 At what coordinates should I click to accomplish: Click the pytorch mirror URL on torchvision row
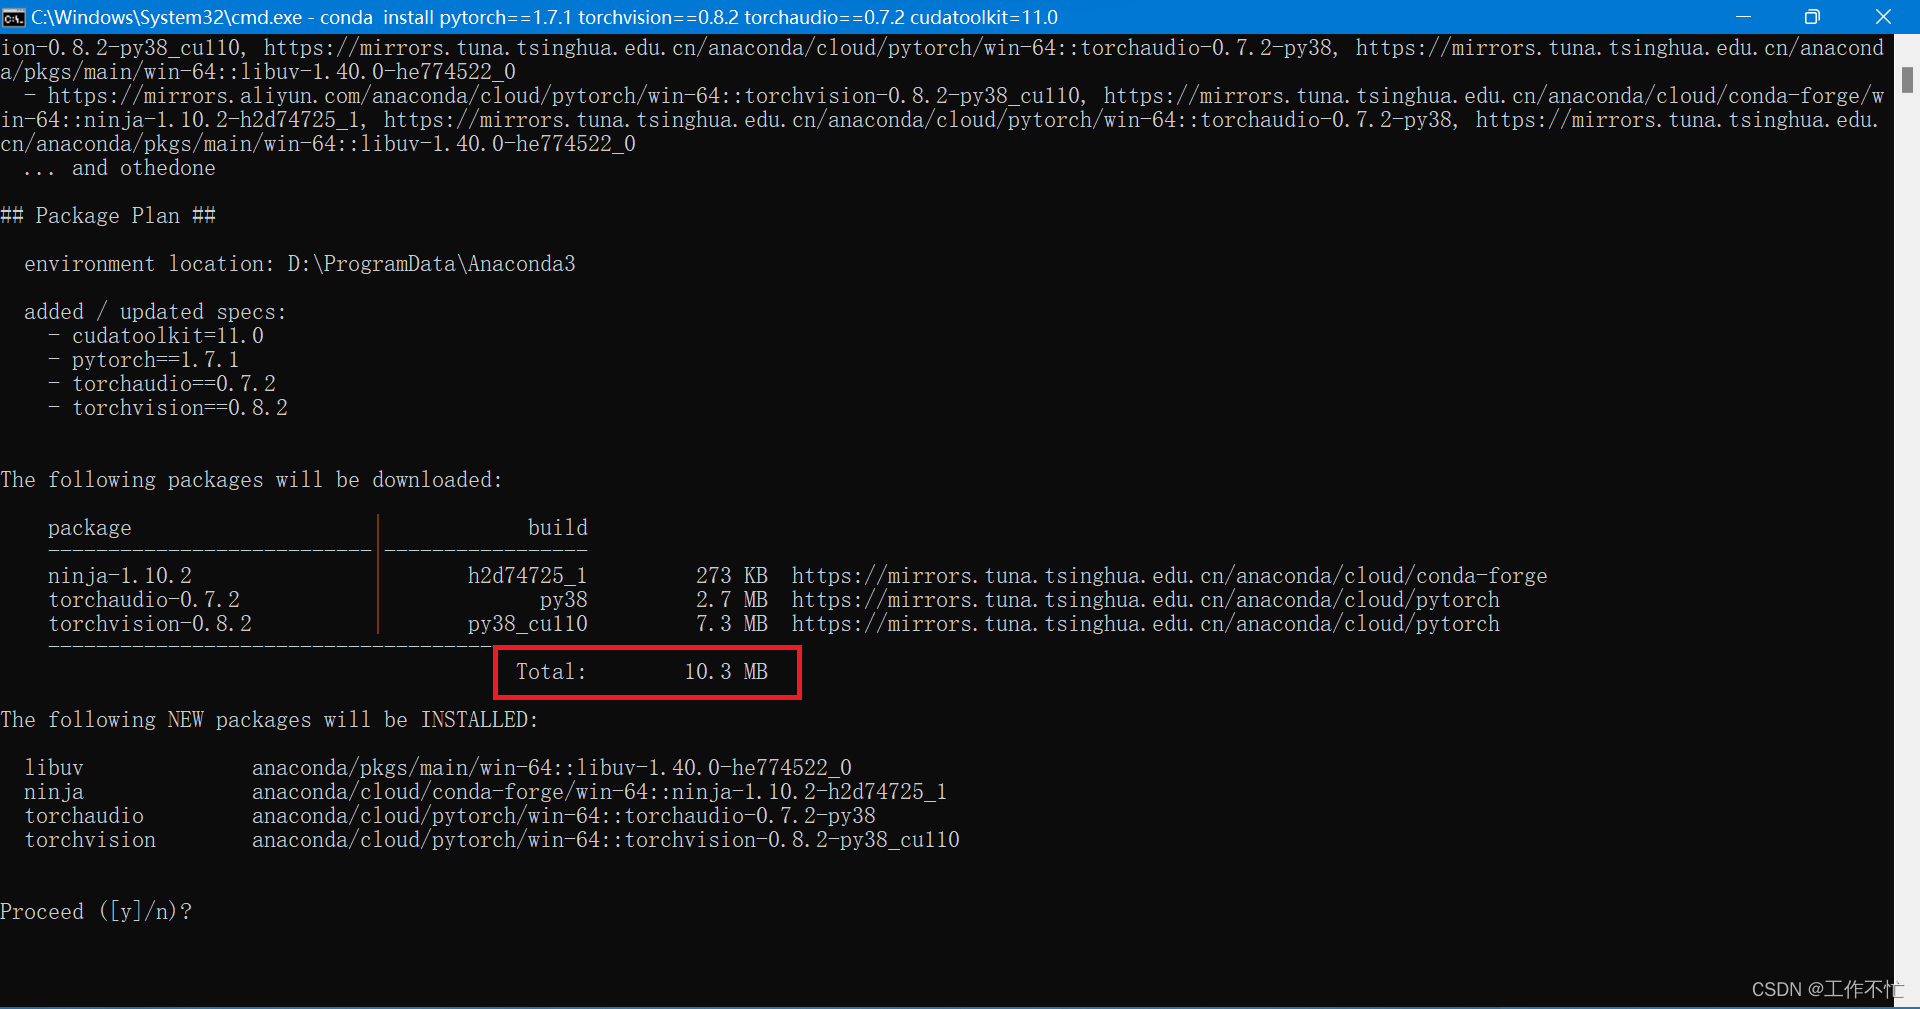(1145, 624)
